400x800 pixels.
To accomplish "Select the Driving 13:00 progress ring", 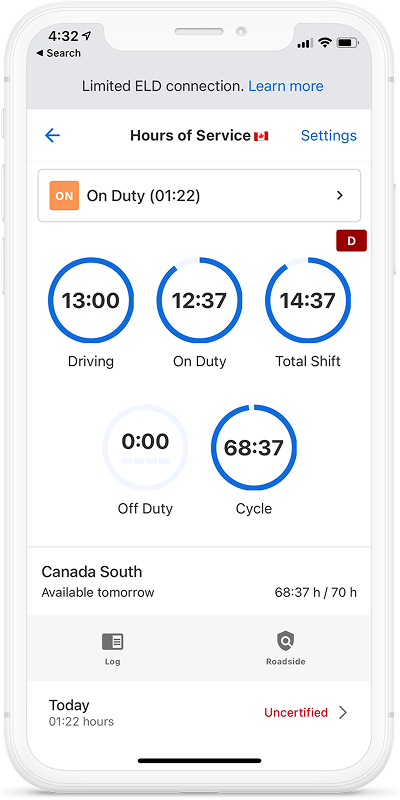I will pyautogui.click(x=91, y=300).
